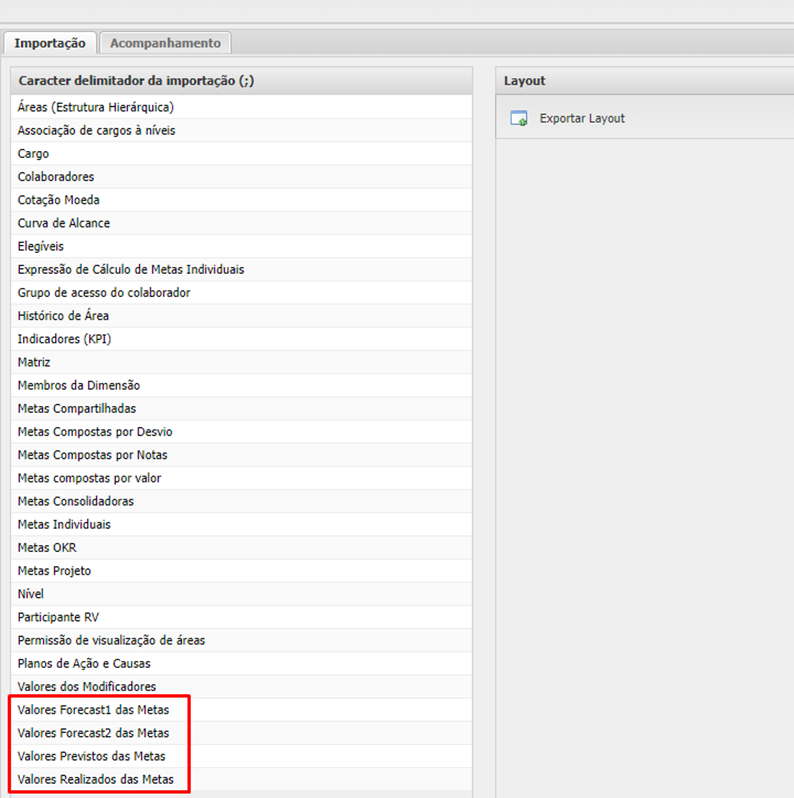The image size is (794, 798).
Task: Choose Expressão de Cálculo de Metas Individuais
Action: tap(131, 269)
